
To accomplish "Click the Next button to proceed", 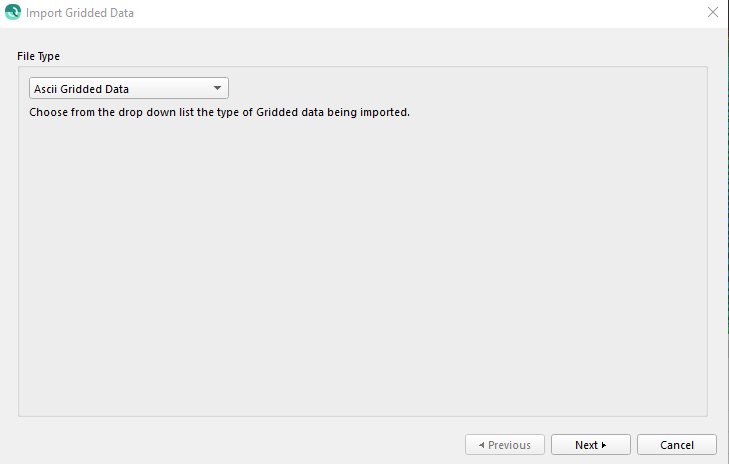I will [591, 445].
